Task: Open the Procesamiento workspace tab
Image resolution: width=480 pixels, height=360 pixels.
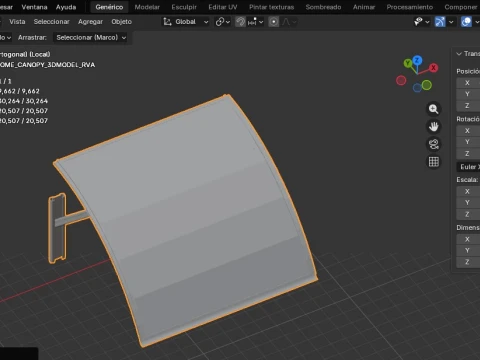Action: click(410, 7)
